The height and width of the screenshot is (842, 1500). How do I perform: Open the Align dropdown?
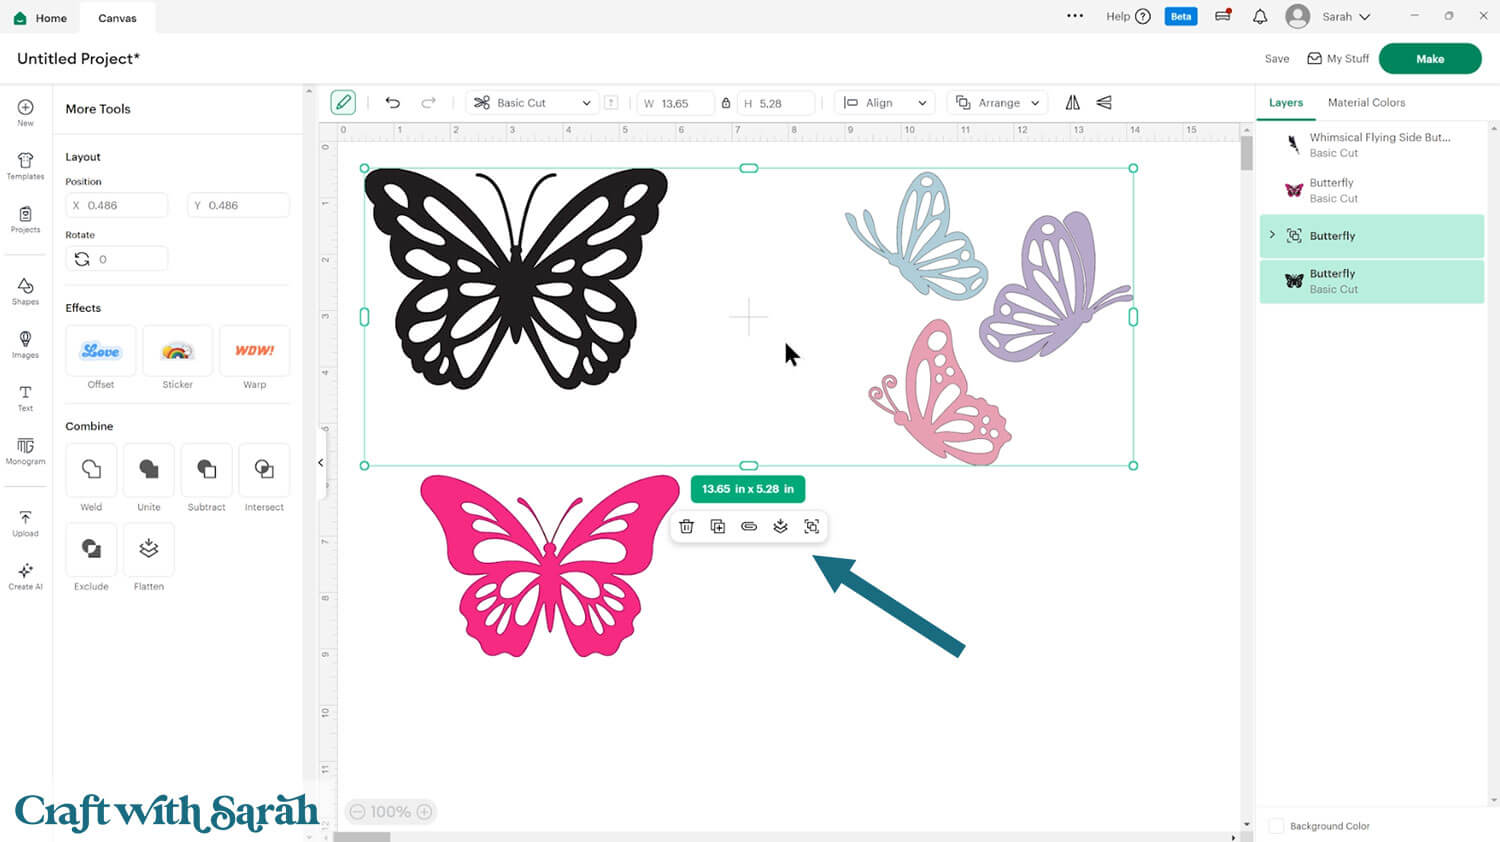885,103
